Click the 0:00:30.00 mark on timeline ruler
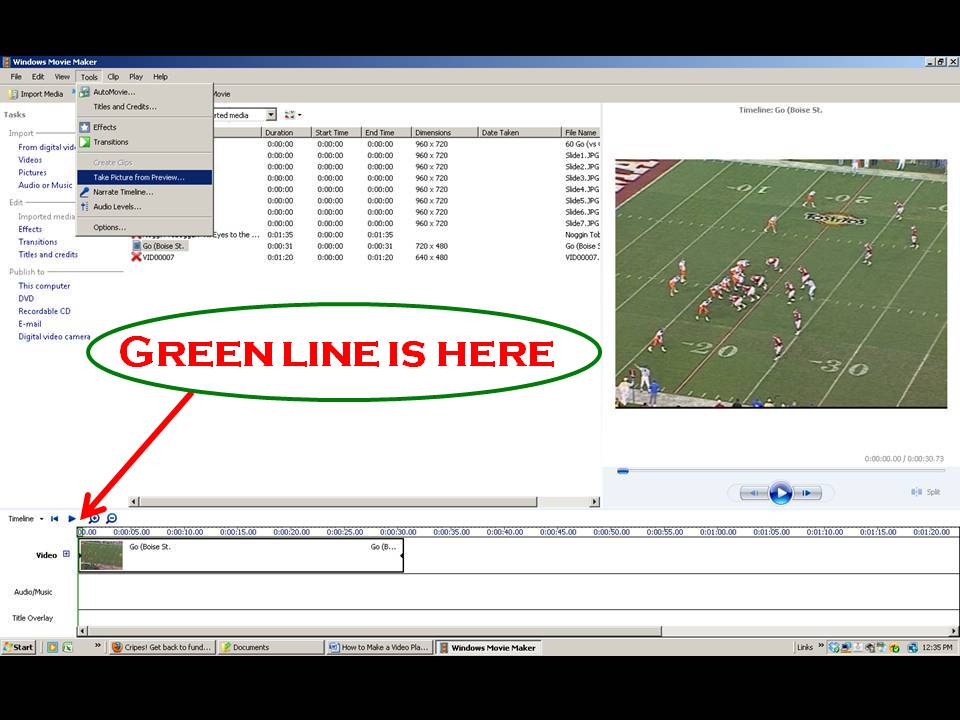This screenshot has width=960, height=720. 398,532
